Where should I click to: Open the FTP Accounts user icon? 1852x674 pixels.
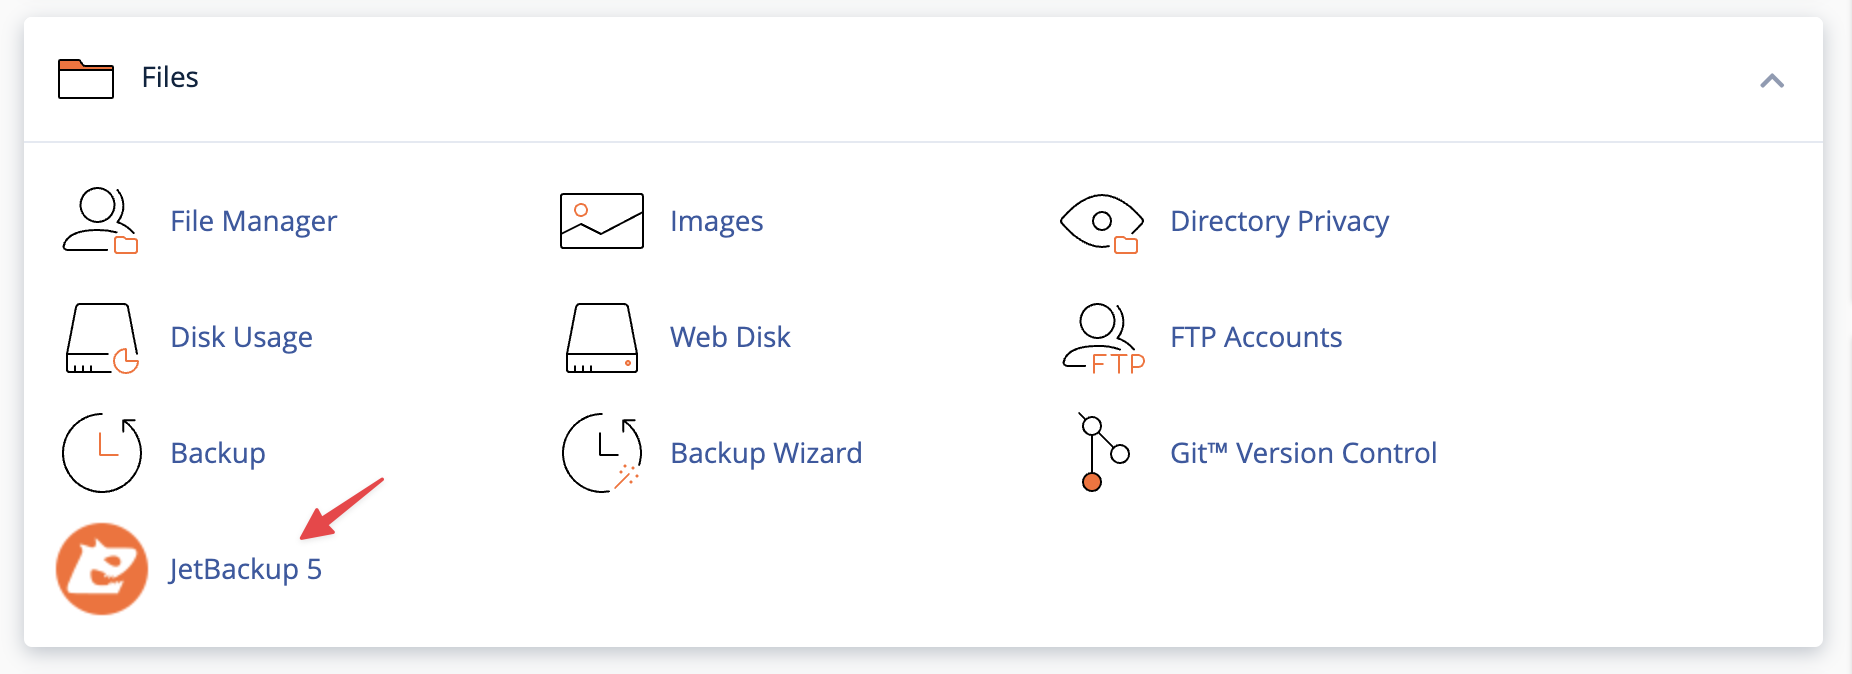pos(1103,338)
